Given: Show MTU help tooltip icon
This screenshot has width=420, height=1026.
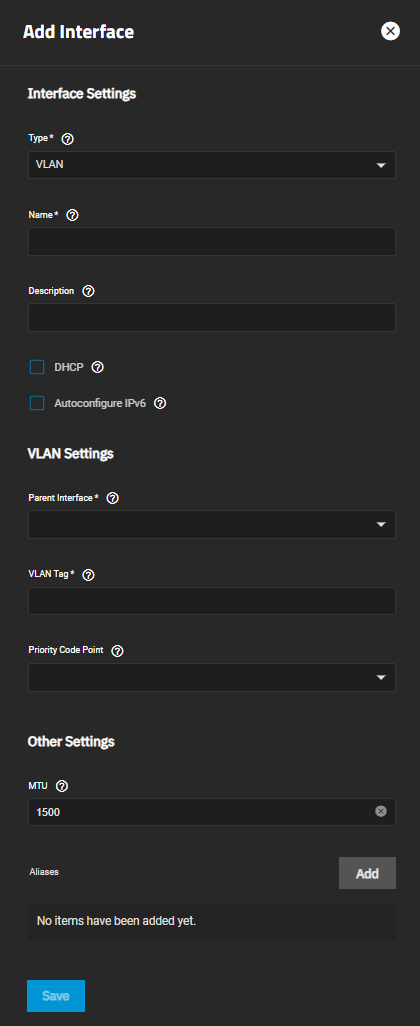Looking at the screenshot, I should point(62,785).
